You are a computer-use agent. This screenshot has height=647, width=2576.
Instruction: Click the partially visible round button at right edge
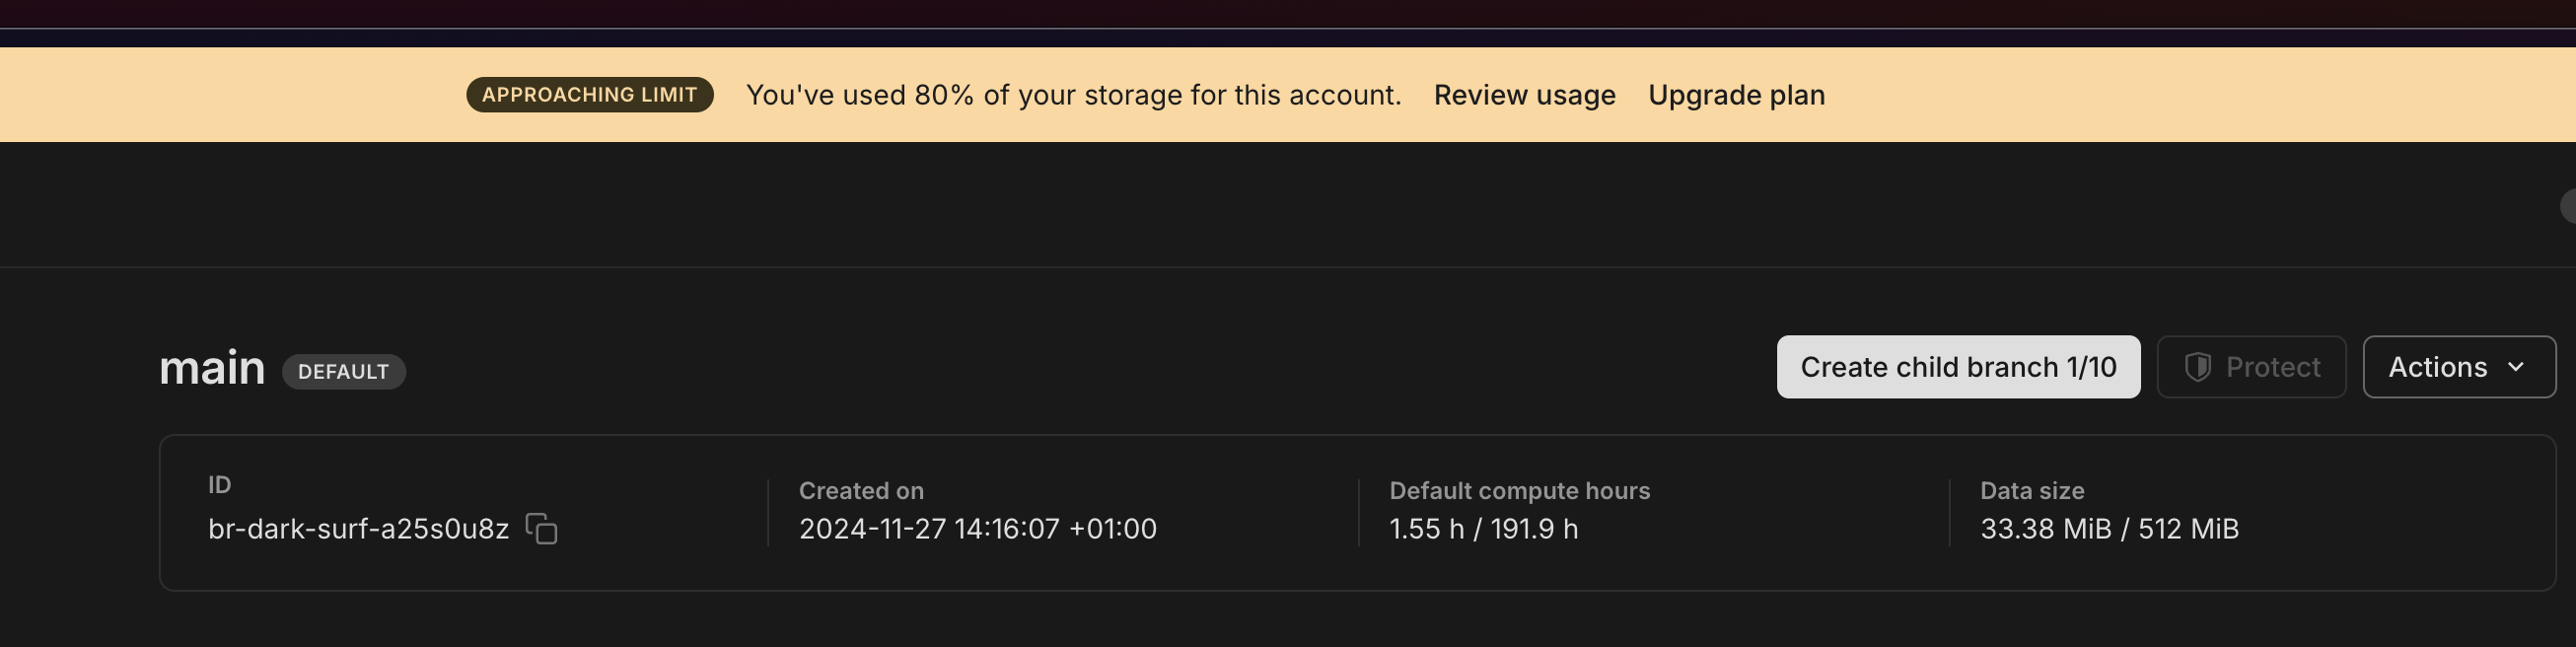tap(2568, 205)
